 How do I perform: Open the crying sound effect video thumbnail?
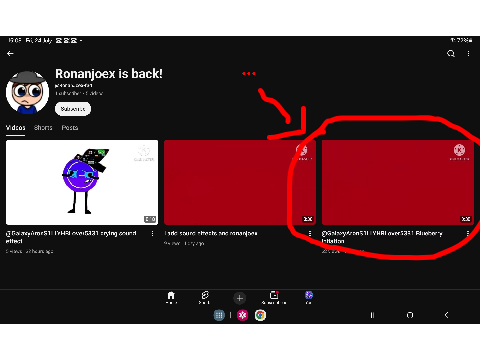(82, 182)
